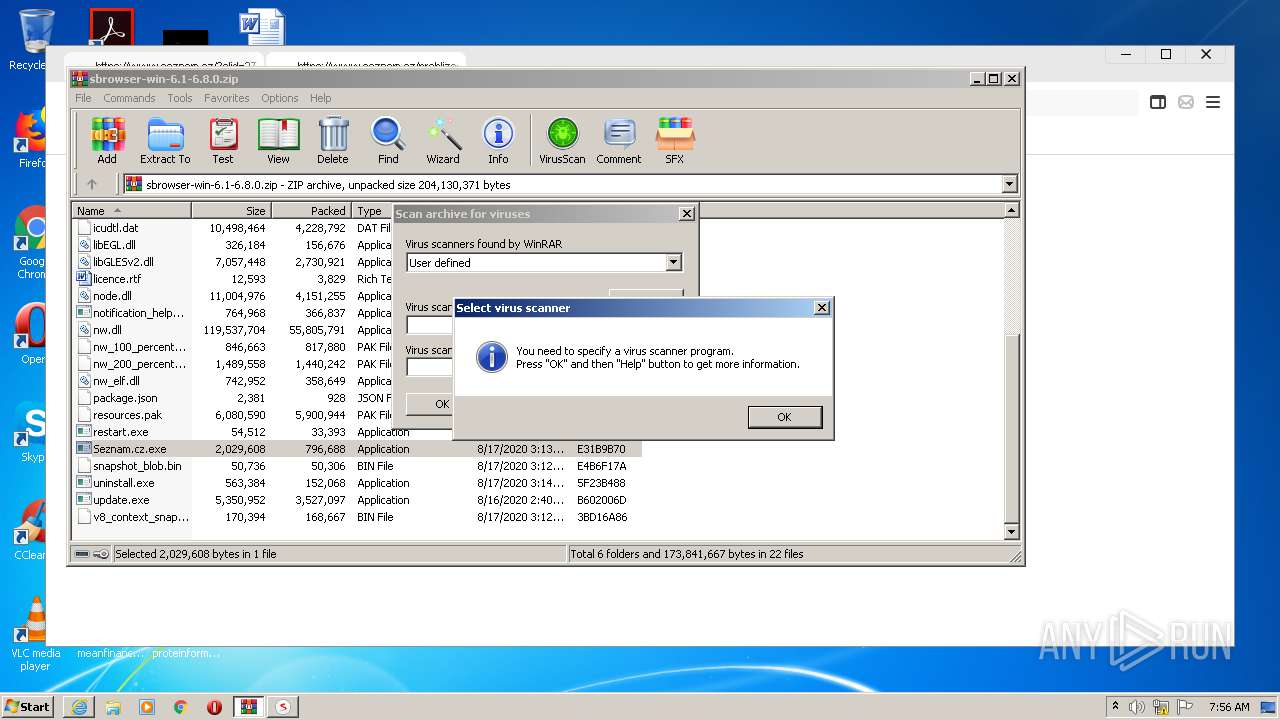Click the Windows Start button
Image resolution: width=1280 pixels, height=720 pixels.
28,706
